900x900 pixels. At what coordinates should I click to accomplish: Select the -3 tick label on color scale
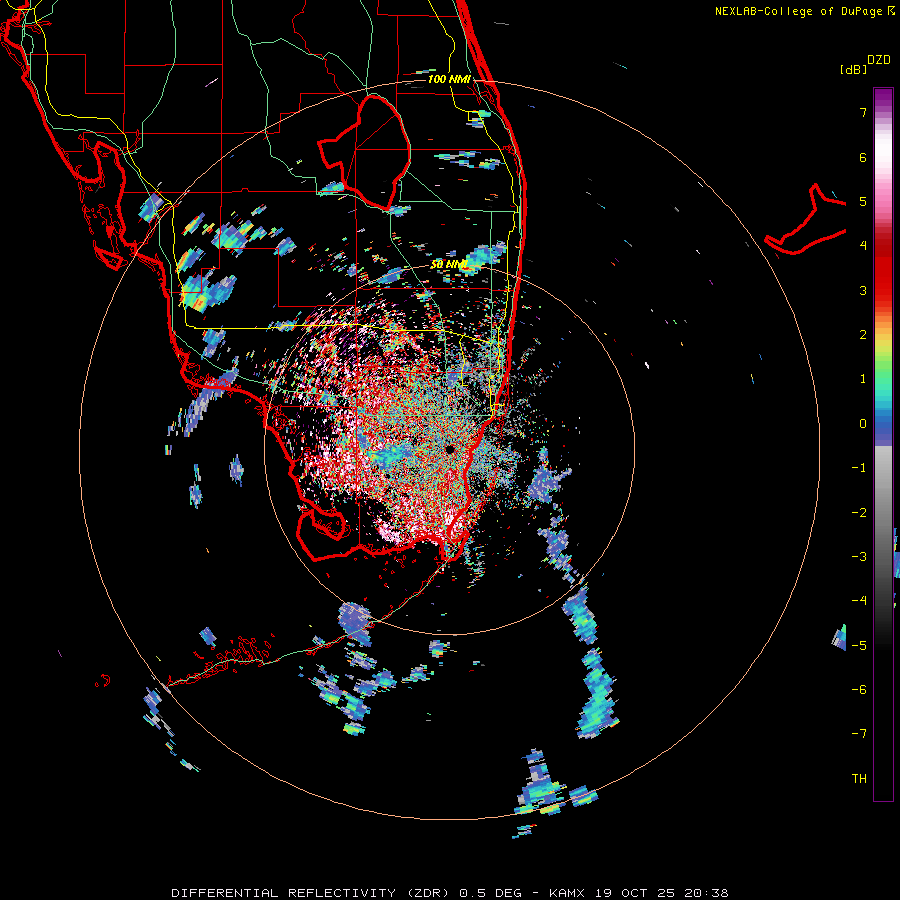tap(859, 557)
